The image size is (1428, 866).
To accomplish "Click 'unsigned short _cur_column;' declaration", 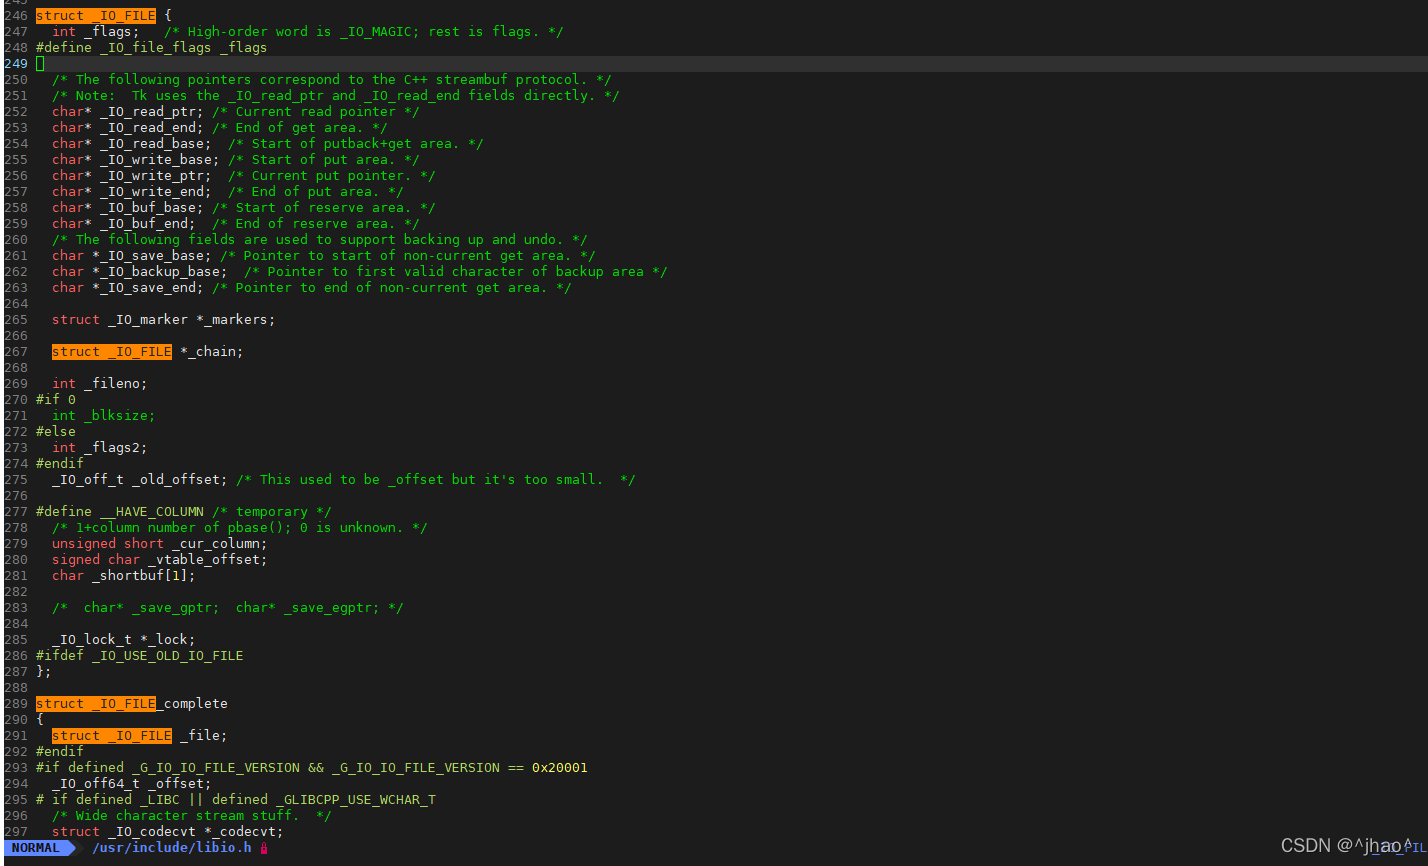I will 160,544.
